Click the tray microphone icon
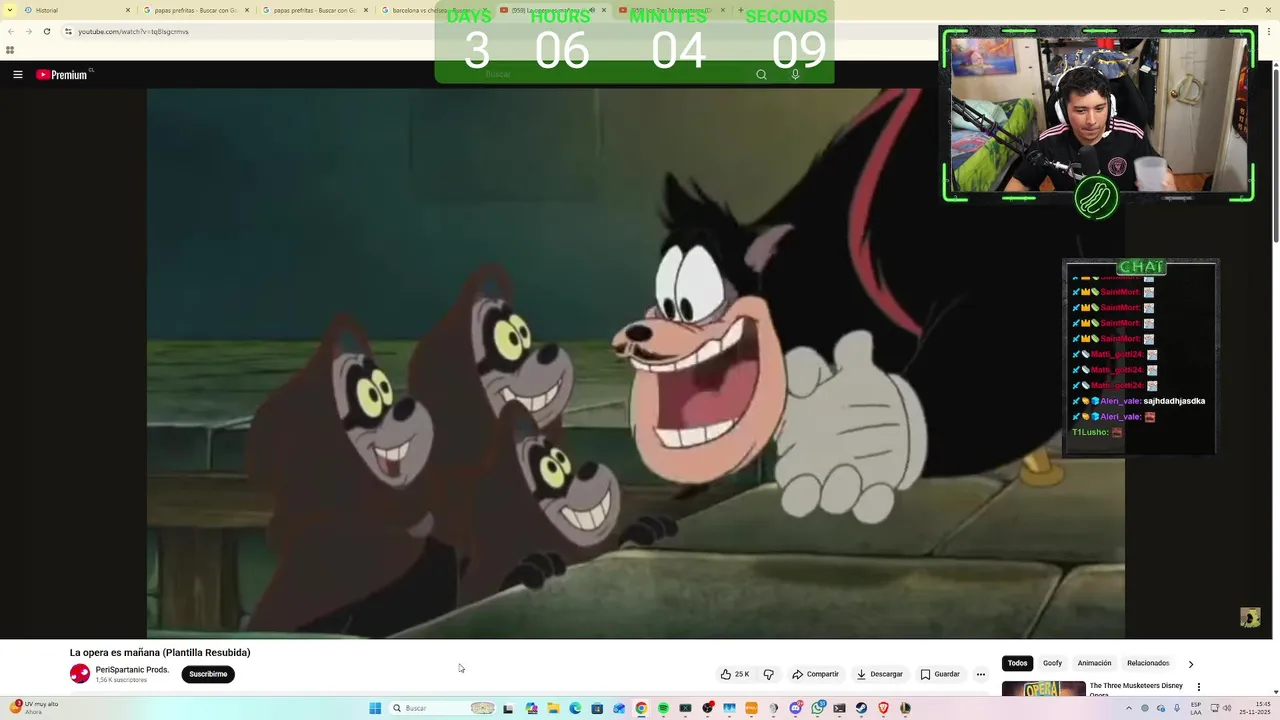This screenshot has width=1280, height=720. (1177, 708)
